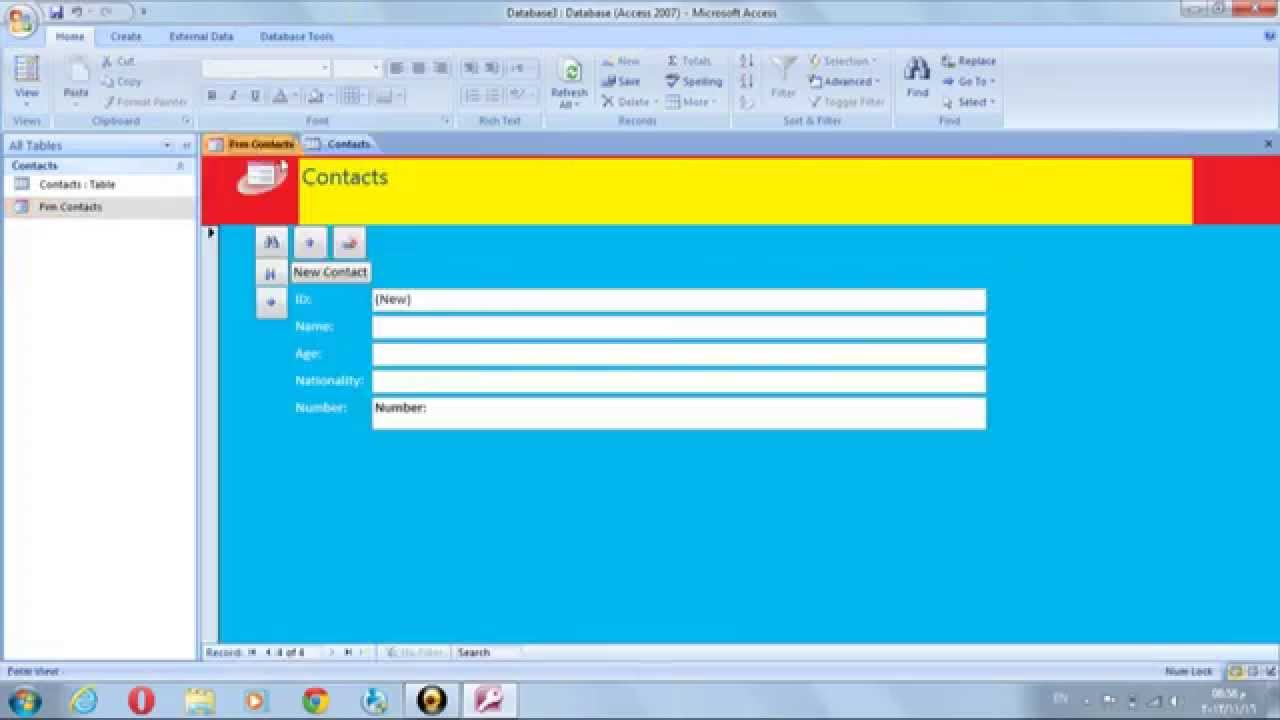Switch to the Database Tools tab
This screenshot has width=1280, height=720.
(x=296, y=36)
